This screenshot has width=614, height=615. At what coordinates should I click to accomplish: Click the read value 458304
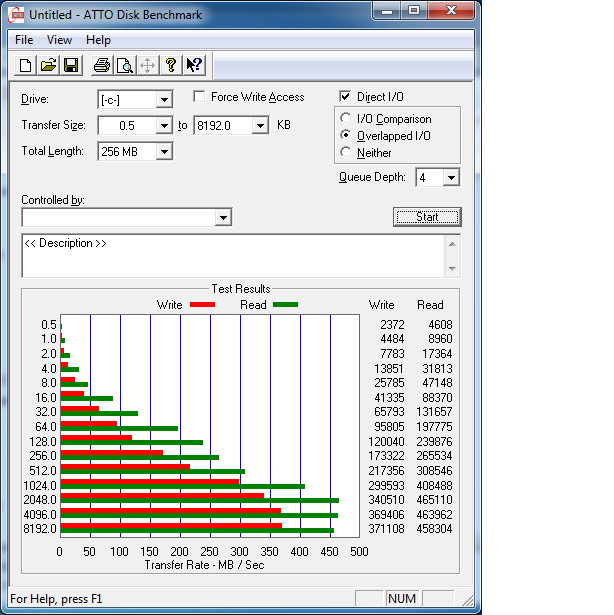click(434, 529)
